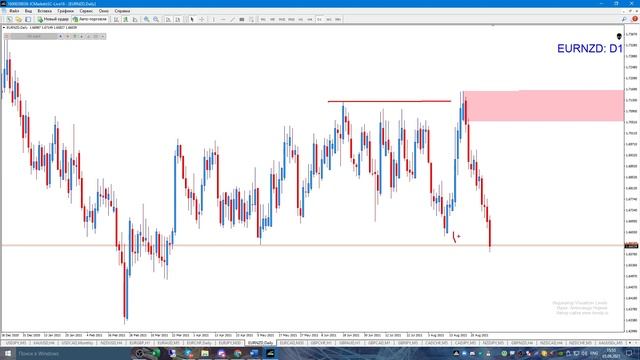Click the EURNZD: D1 chart label

tap(590, 49)
